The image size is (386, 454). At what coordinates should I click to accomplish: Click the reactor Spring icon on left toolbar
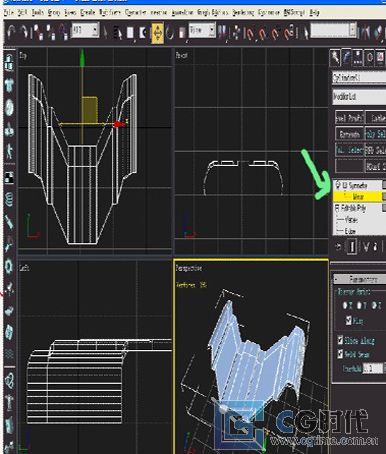pos(9,199)
